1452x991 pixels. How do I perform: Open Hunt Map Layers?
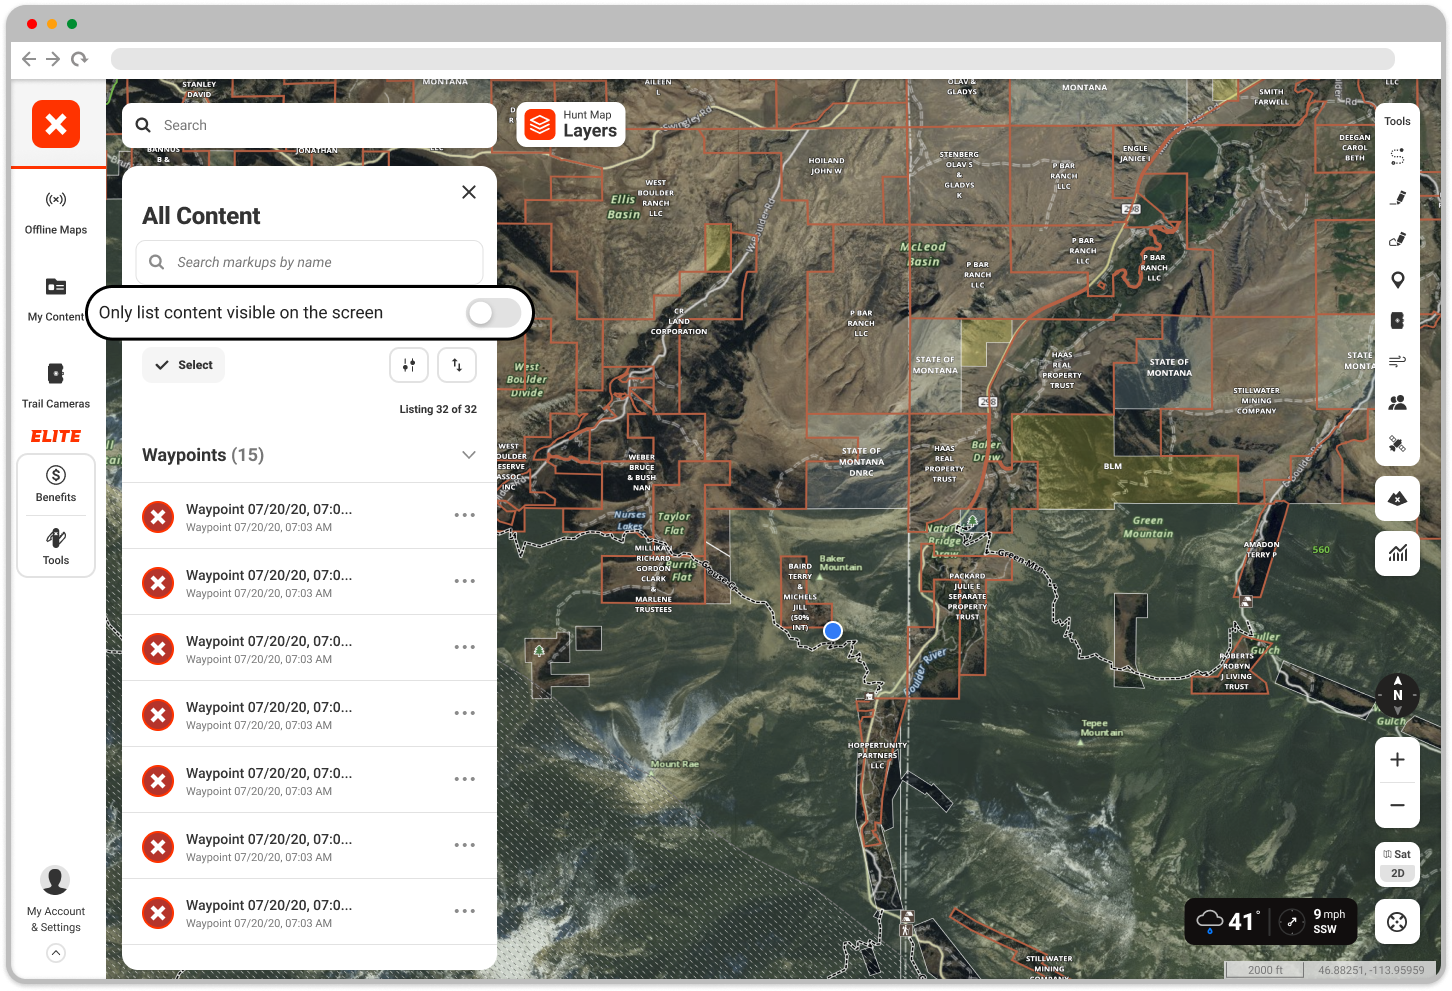pyautogui.click(x=571, y=125)
